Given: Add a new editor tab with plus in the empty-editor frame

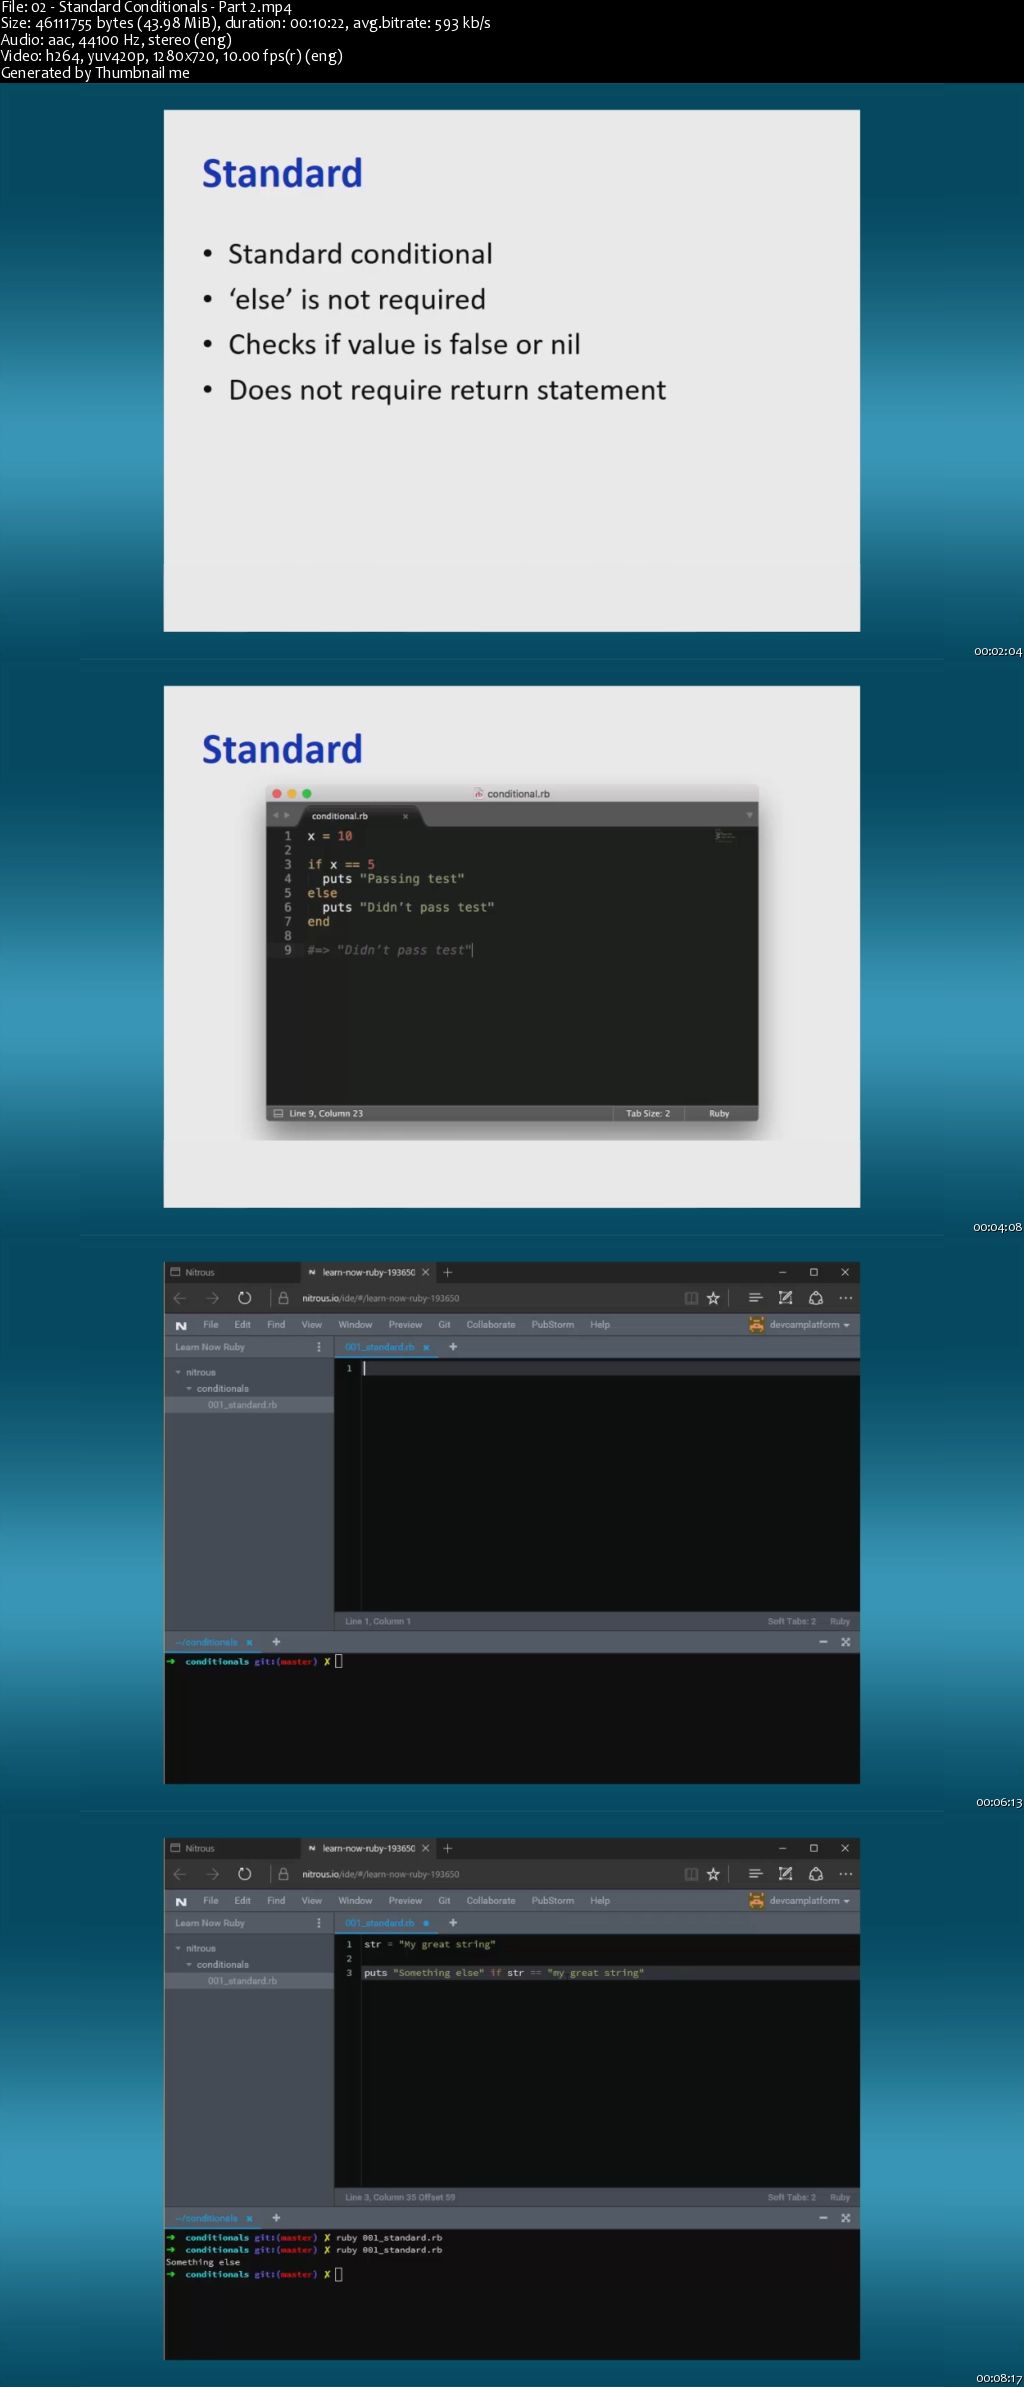Looking at the screenshot, I should (453, 1347).
